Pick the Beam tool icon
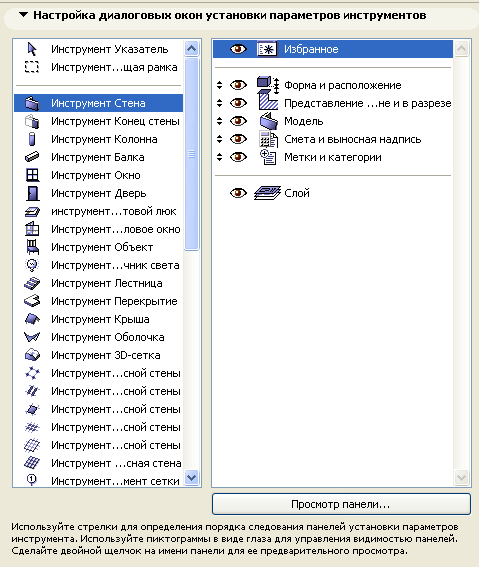Screen dimensions: 479x567 32,157
